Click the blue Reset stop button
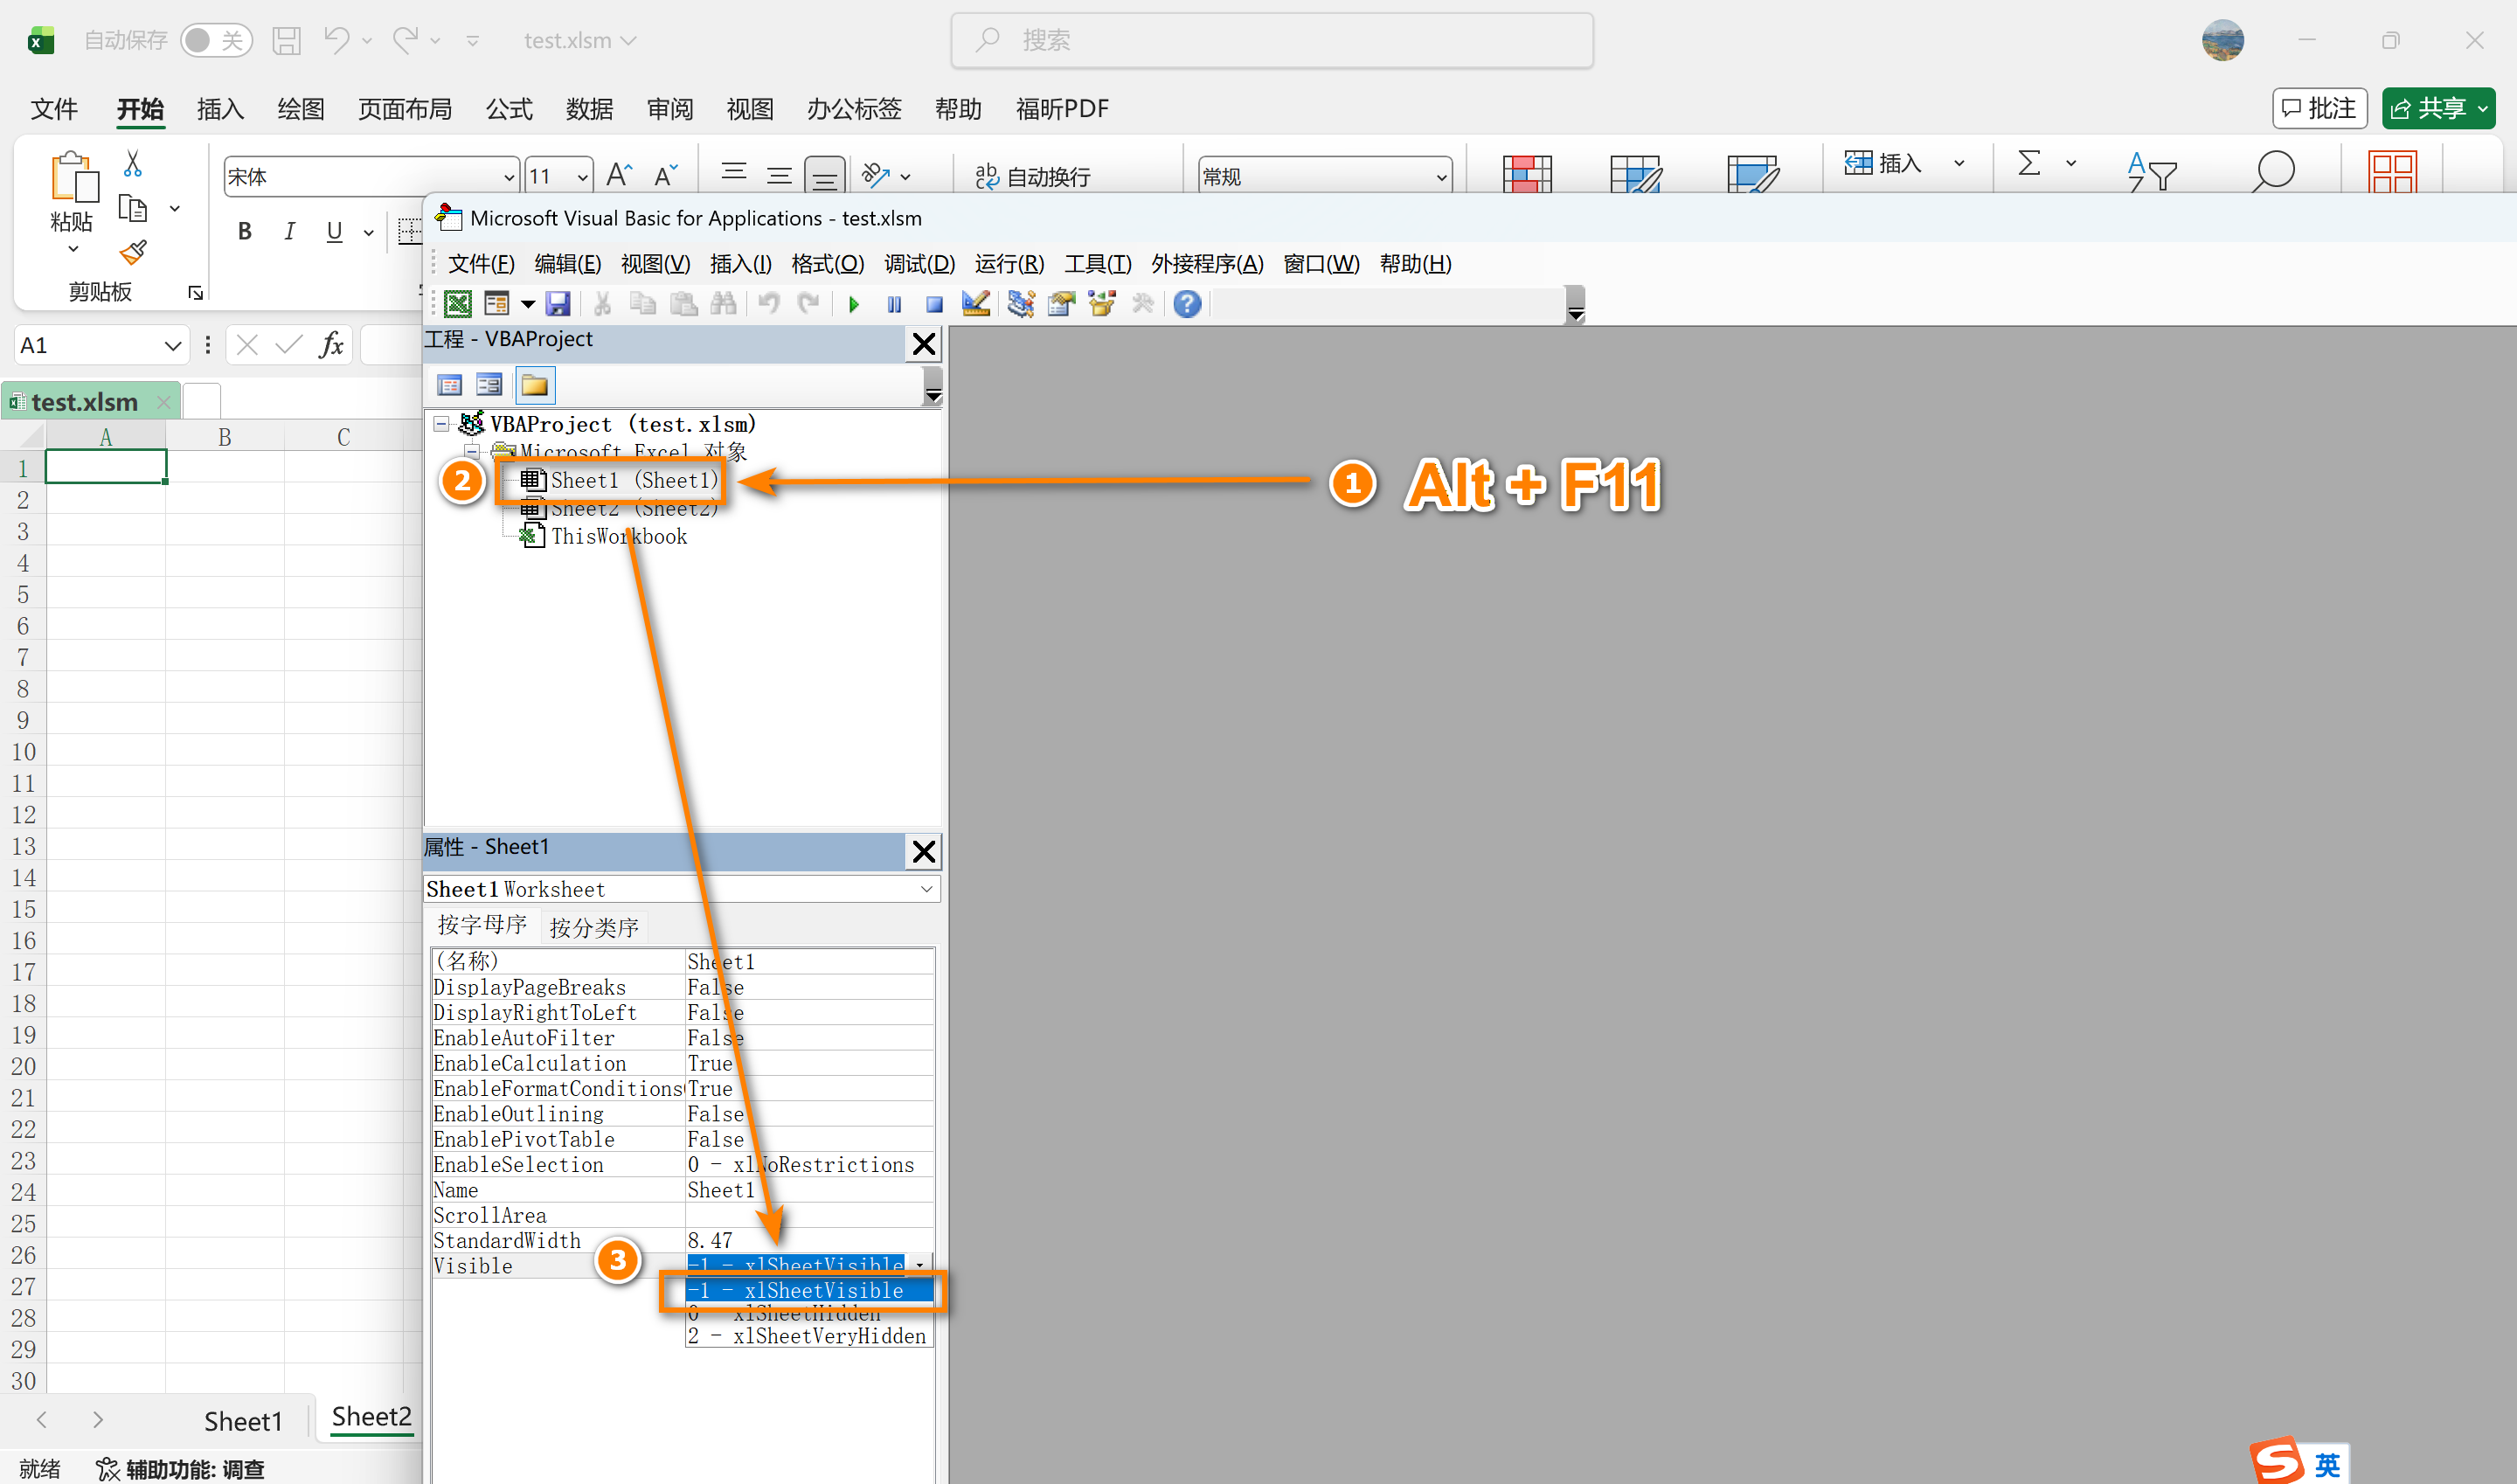2517x1484 pixels. (x=934, y=304)
